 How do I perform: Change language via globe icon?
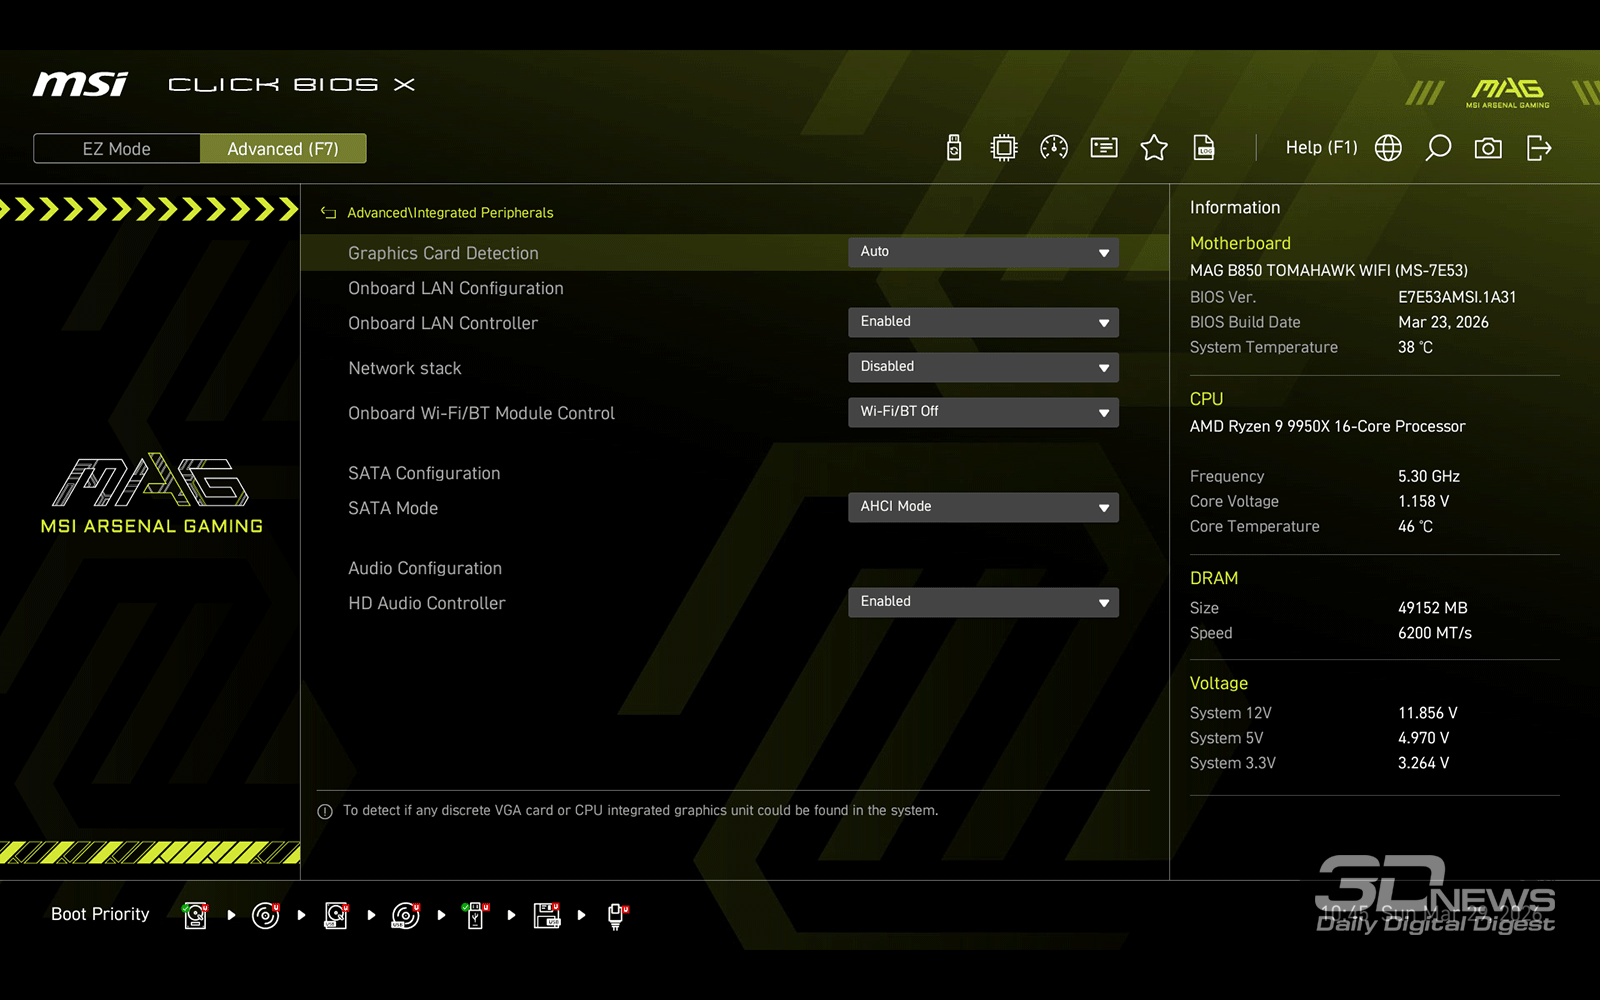click(x=1388, y=148)
